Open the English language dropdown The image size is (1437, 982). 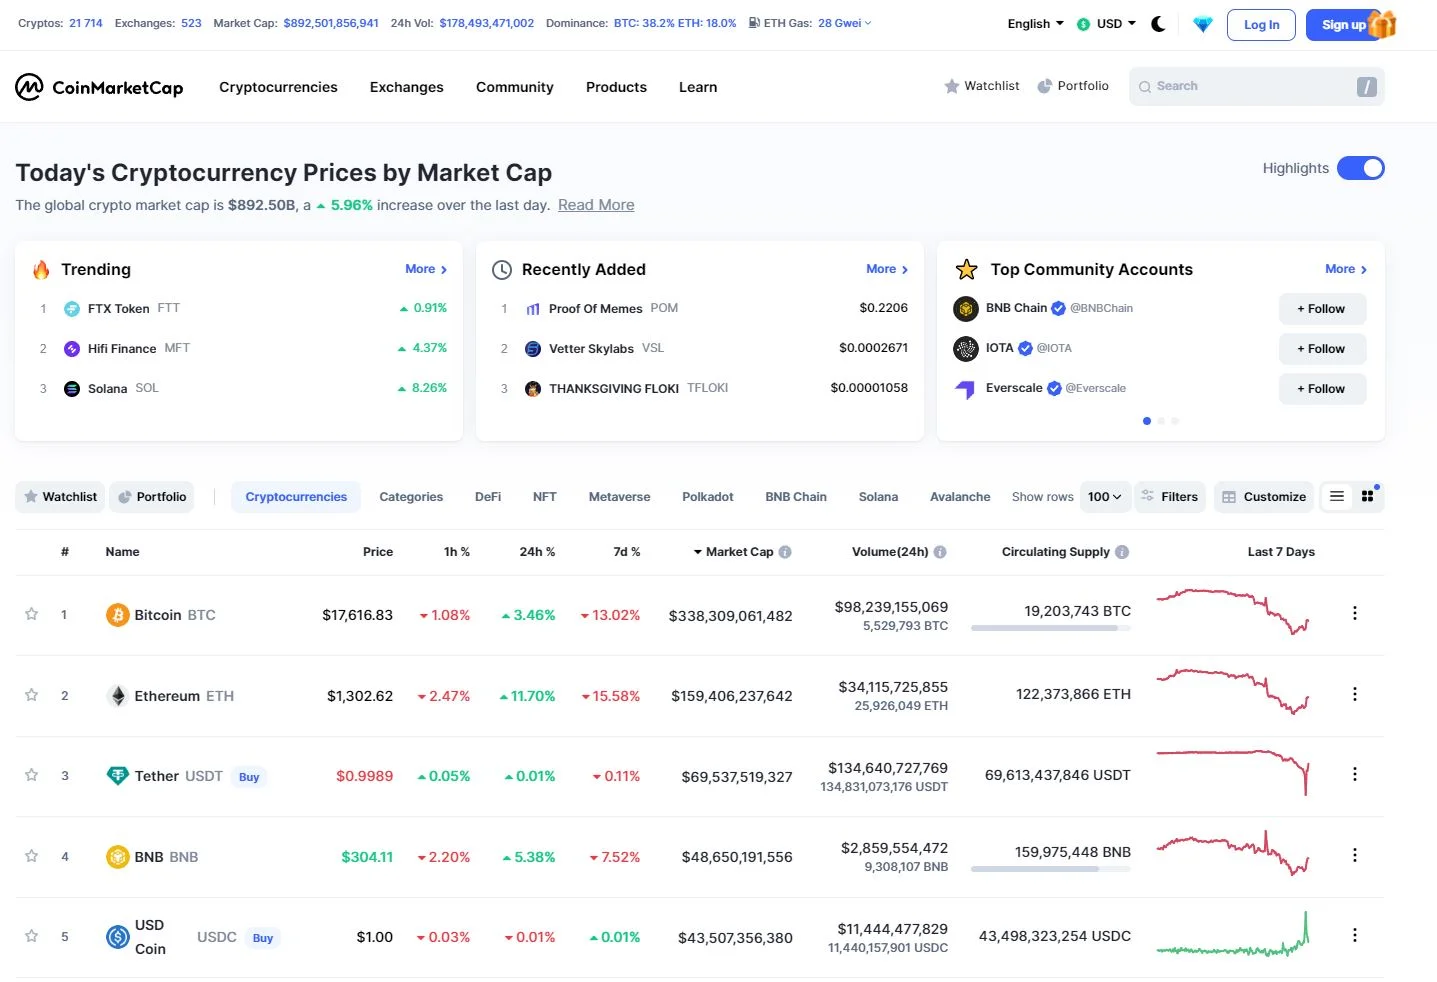coord(1035,24)
